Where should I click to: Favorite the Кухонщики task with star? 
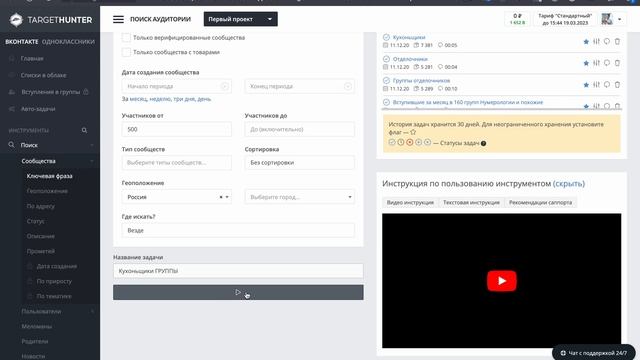pyautogui.click(x=586, y=41)
